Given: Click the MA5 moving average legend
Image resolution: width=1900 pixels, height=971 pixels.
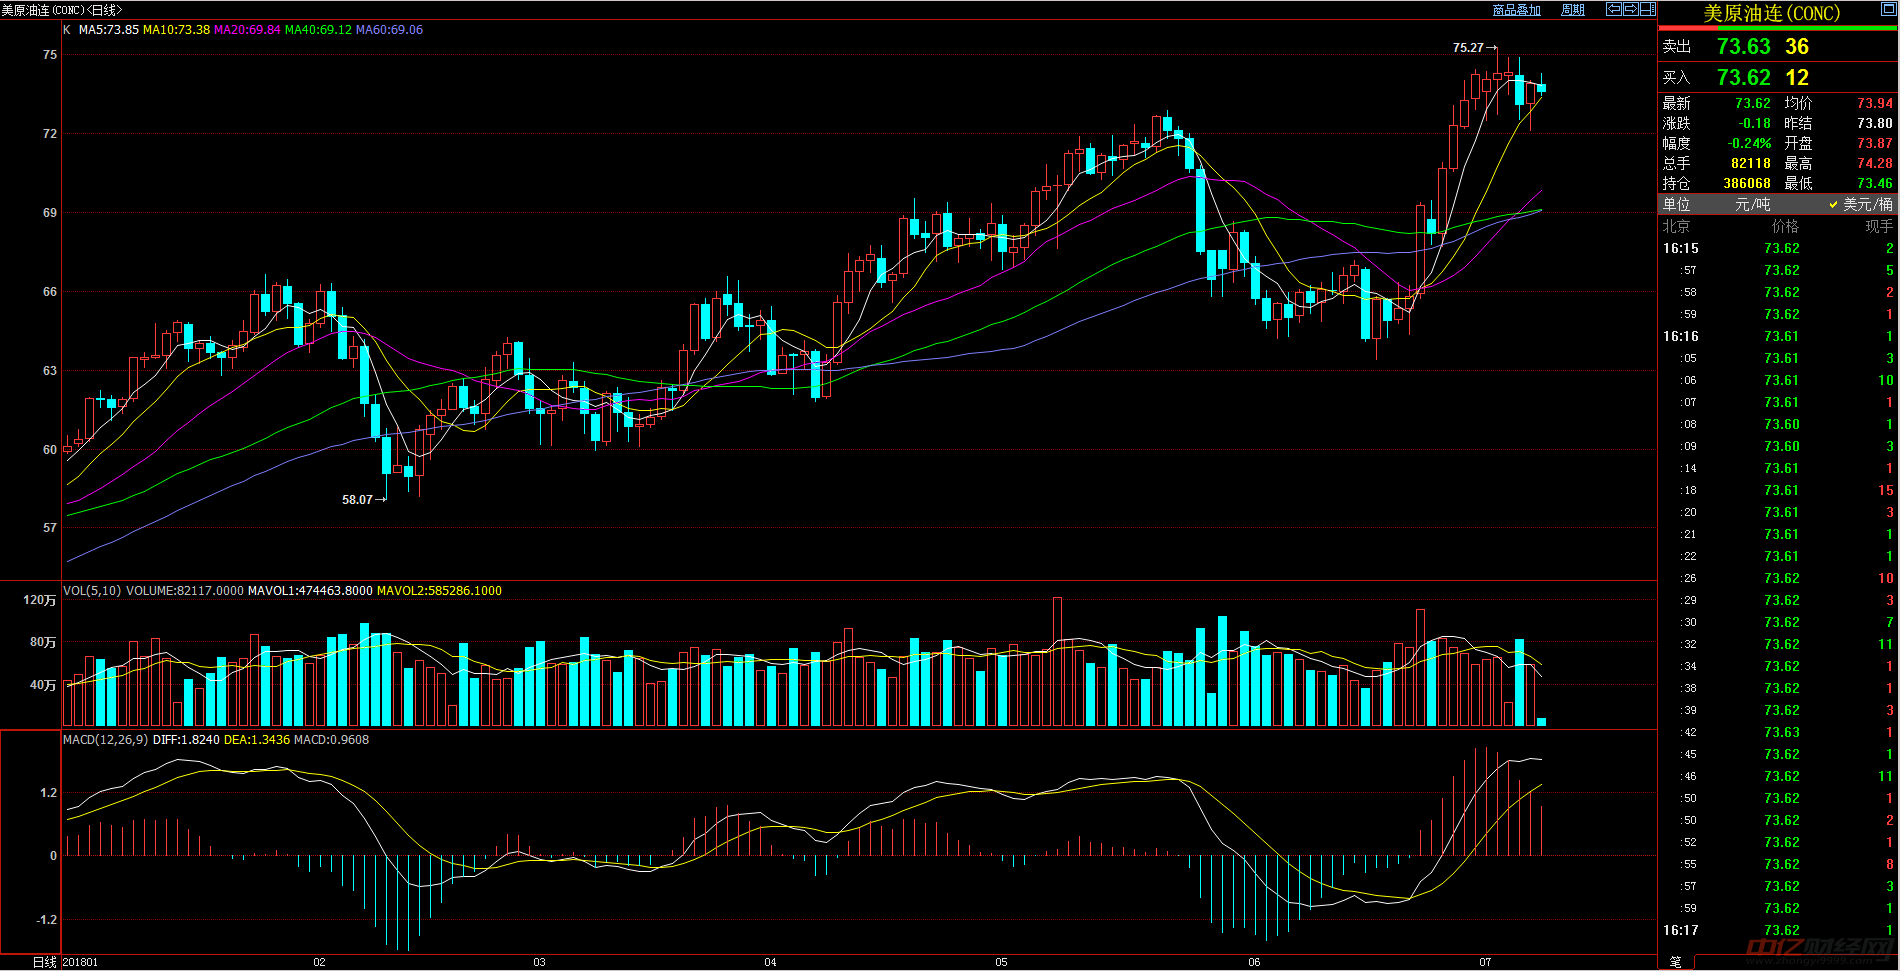Looking at the screenshot, I should 108,30.
